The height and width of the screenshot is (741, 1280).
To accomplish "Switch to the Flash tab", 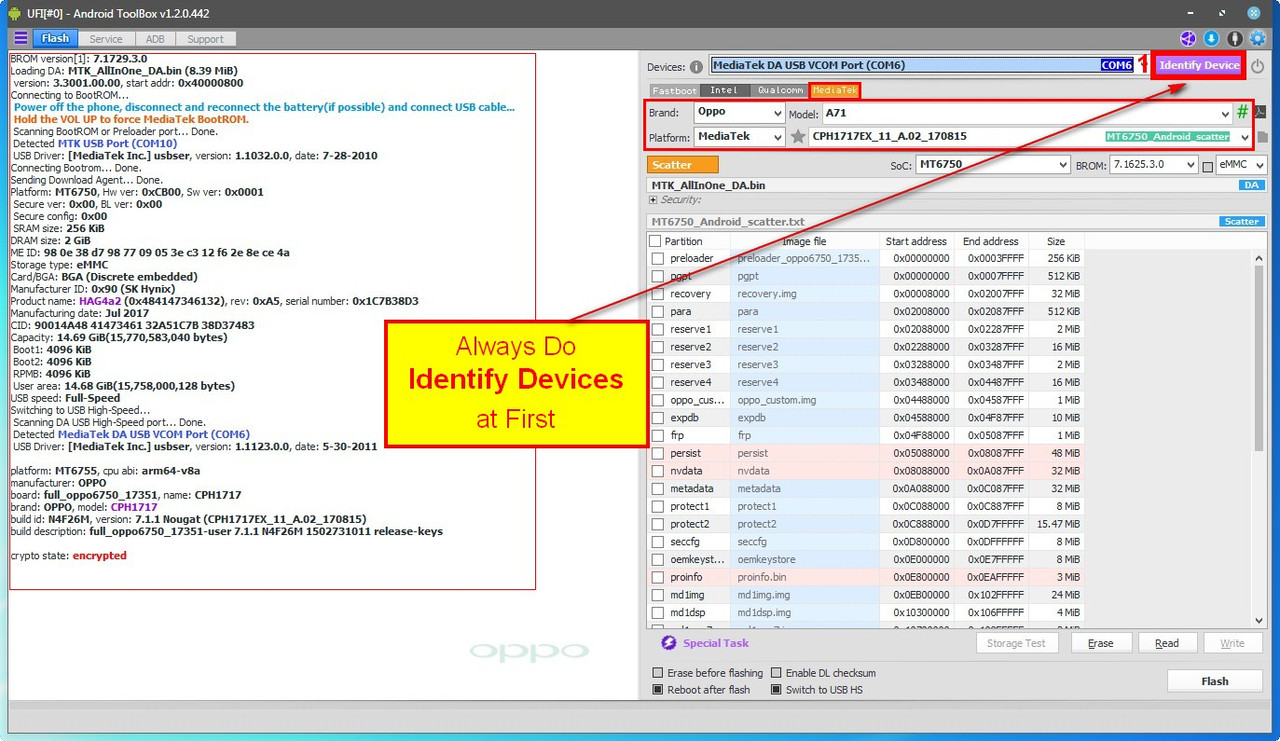I will click(56, 38).
